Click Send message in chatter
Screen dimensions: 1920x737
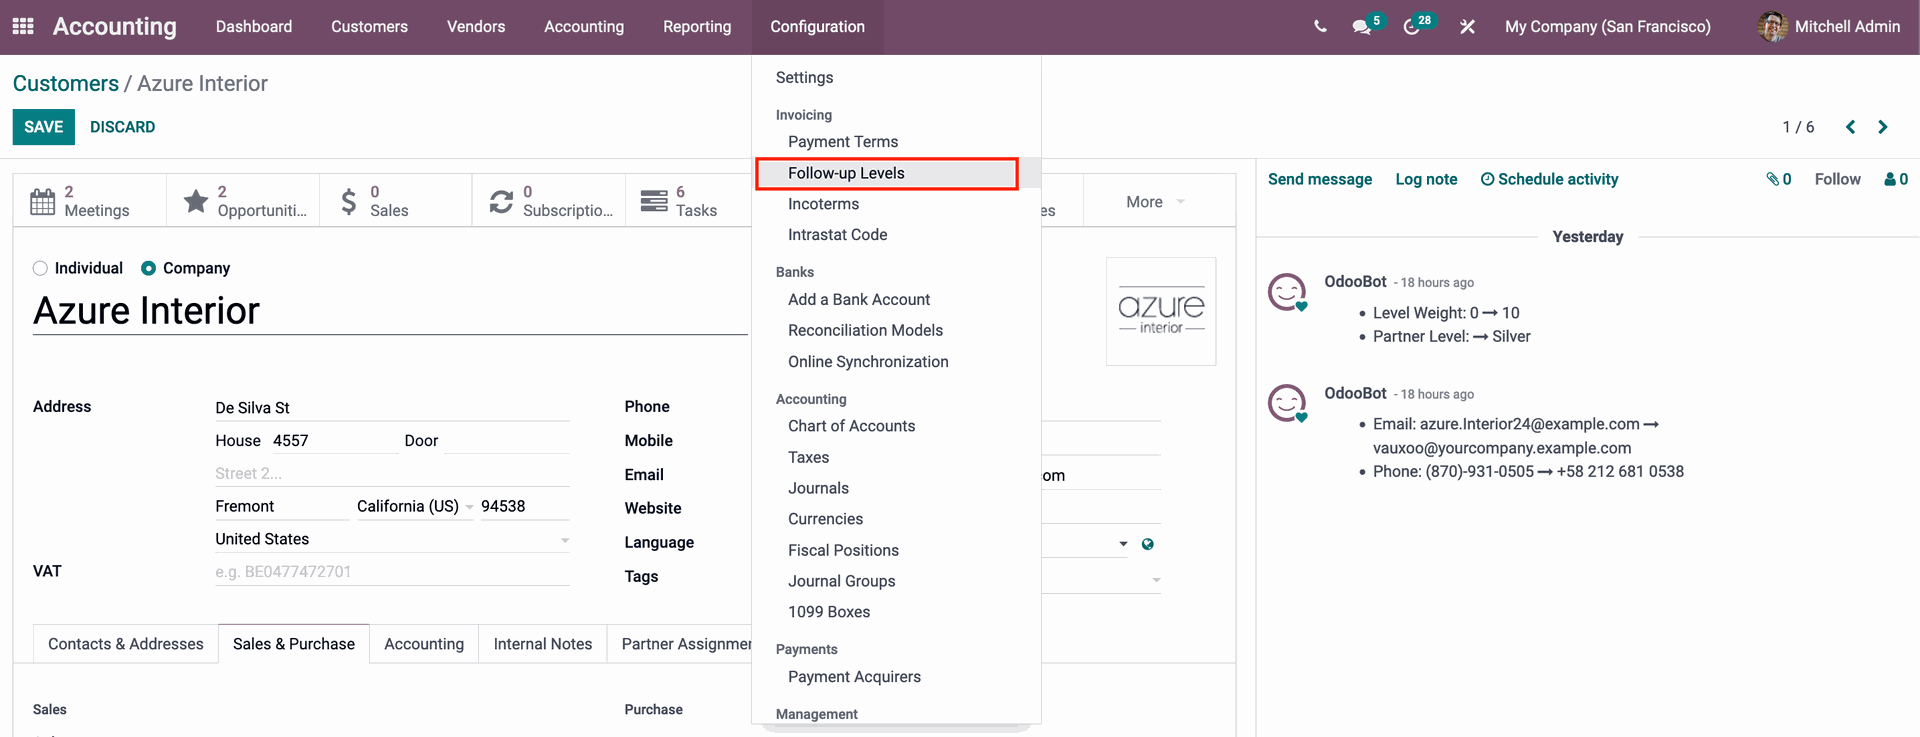point(1320,179)
